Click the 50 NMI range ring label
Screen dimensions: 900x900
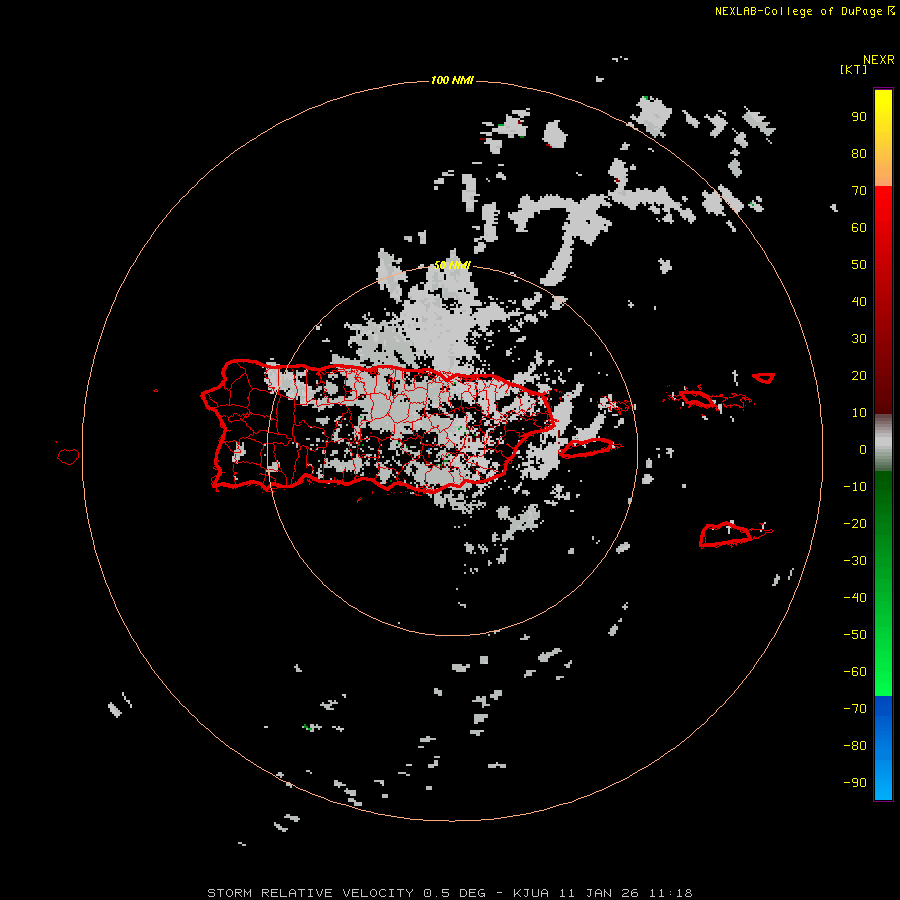pos(452,265)
